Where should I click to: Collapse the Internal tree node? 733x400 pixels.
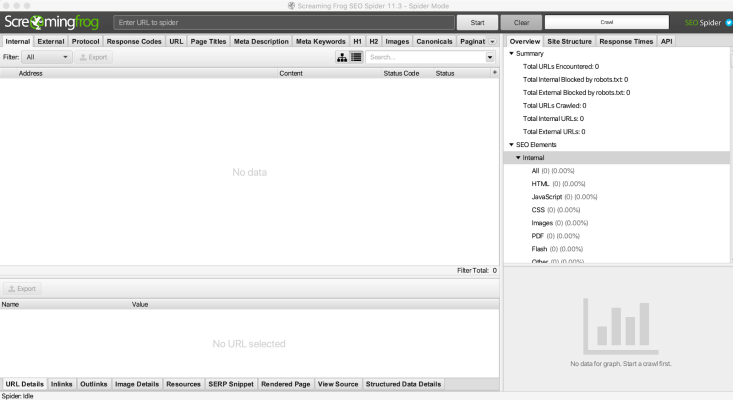[518, 158]
